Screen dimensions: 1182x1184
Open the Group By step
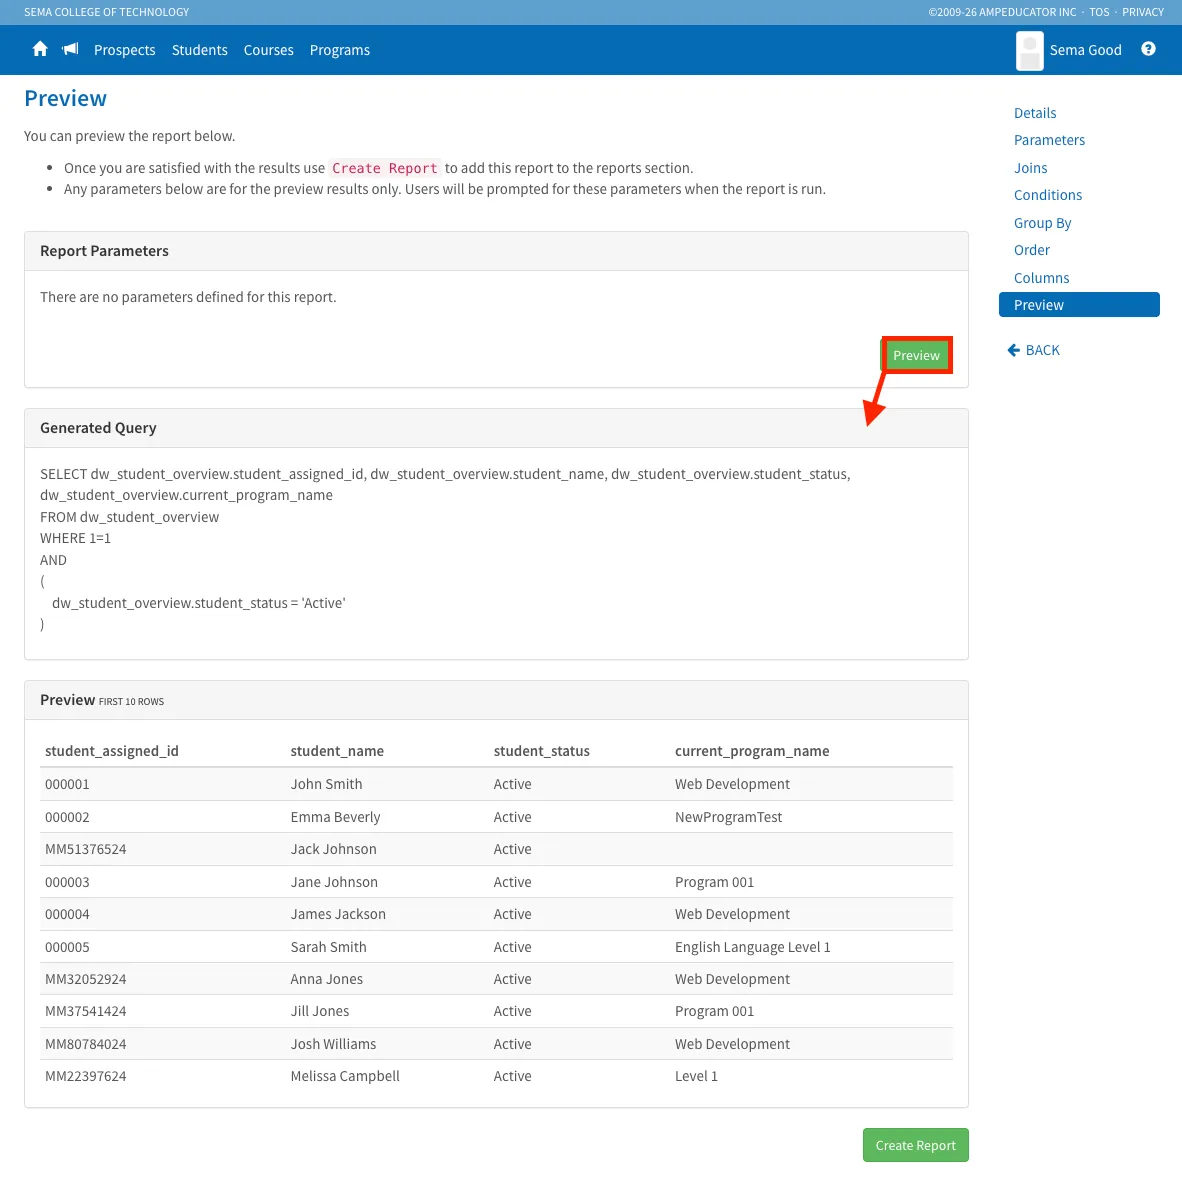pyautogui.click(x=1042, y=223)
